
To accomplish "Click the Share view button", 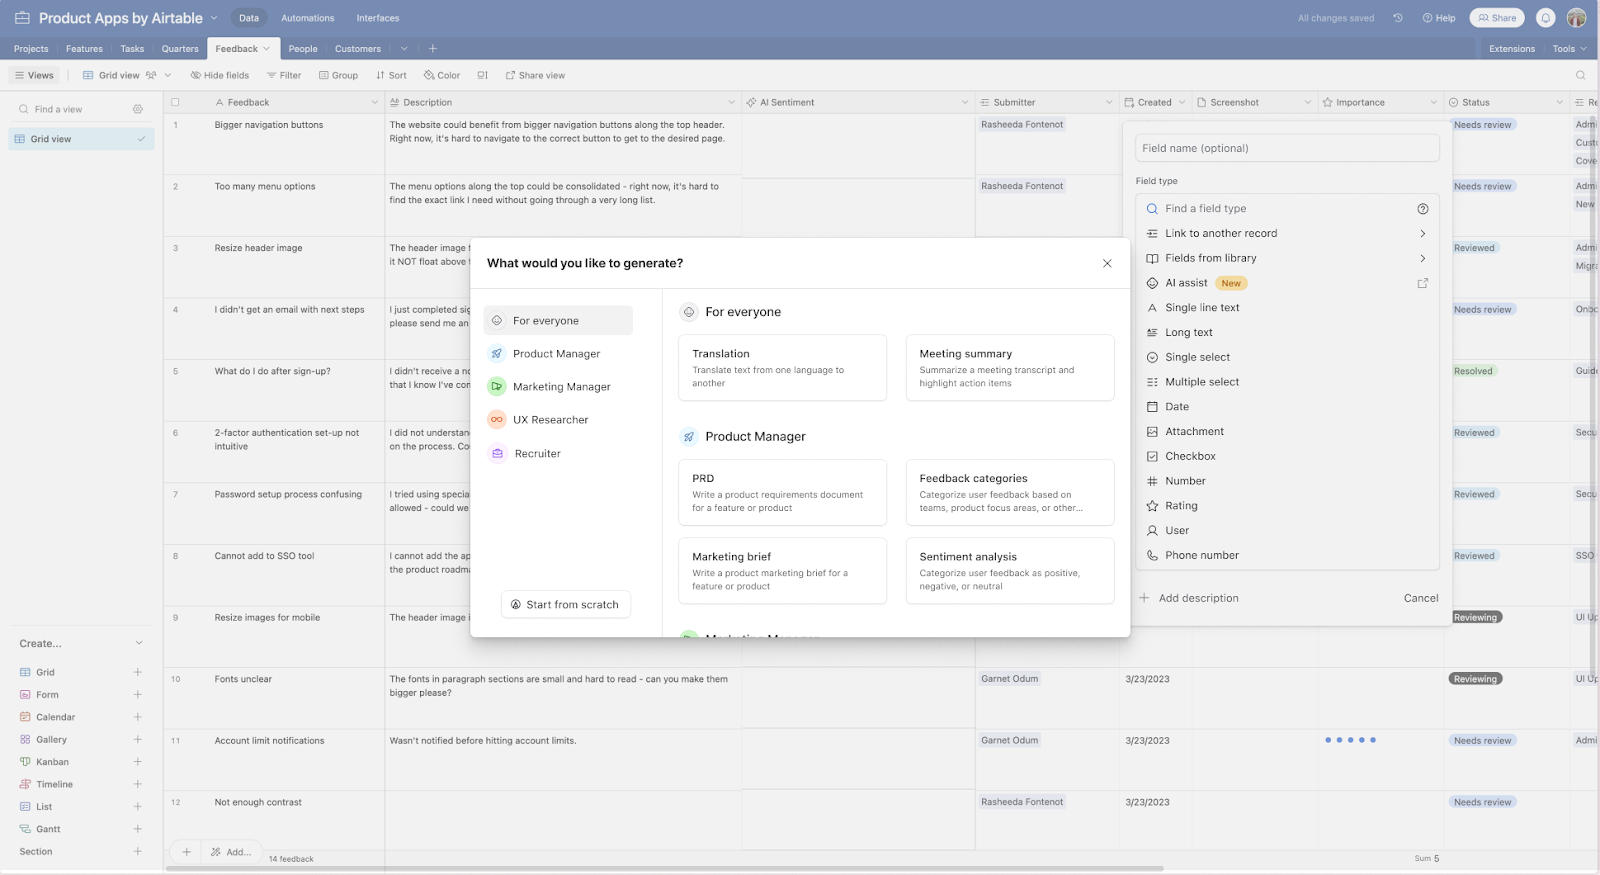I will point(535,75).
